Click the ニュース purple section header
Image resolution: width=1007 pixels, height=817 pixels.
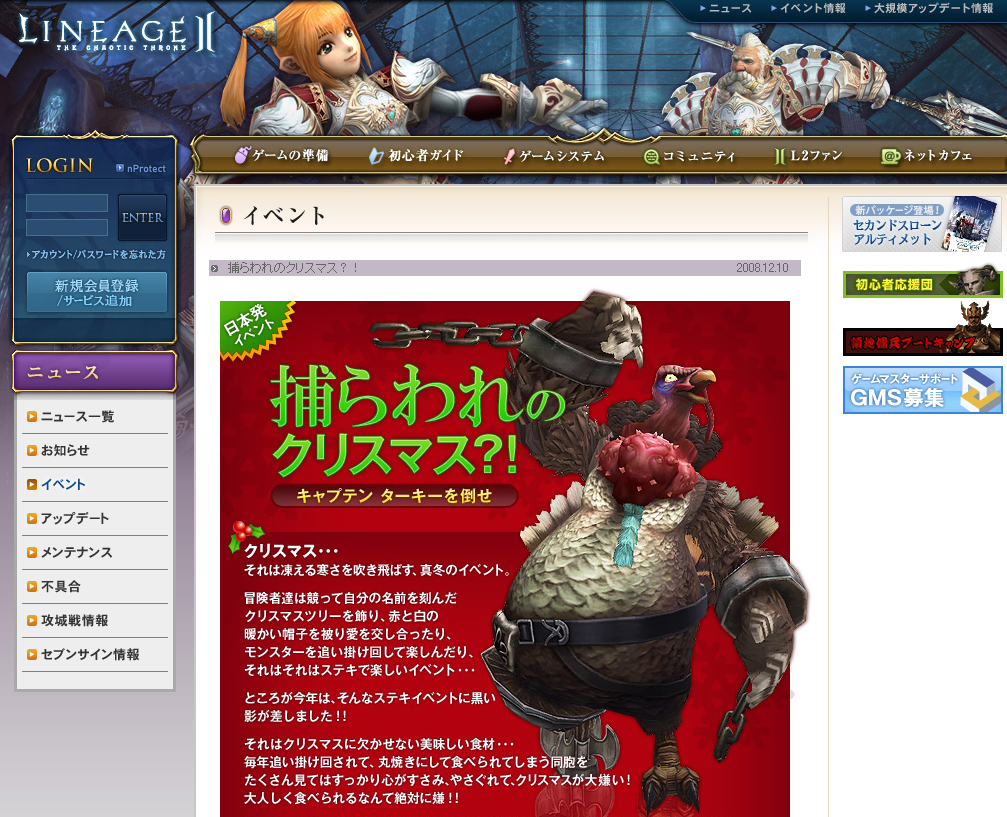[x=94, y=371]
